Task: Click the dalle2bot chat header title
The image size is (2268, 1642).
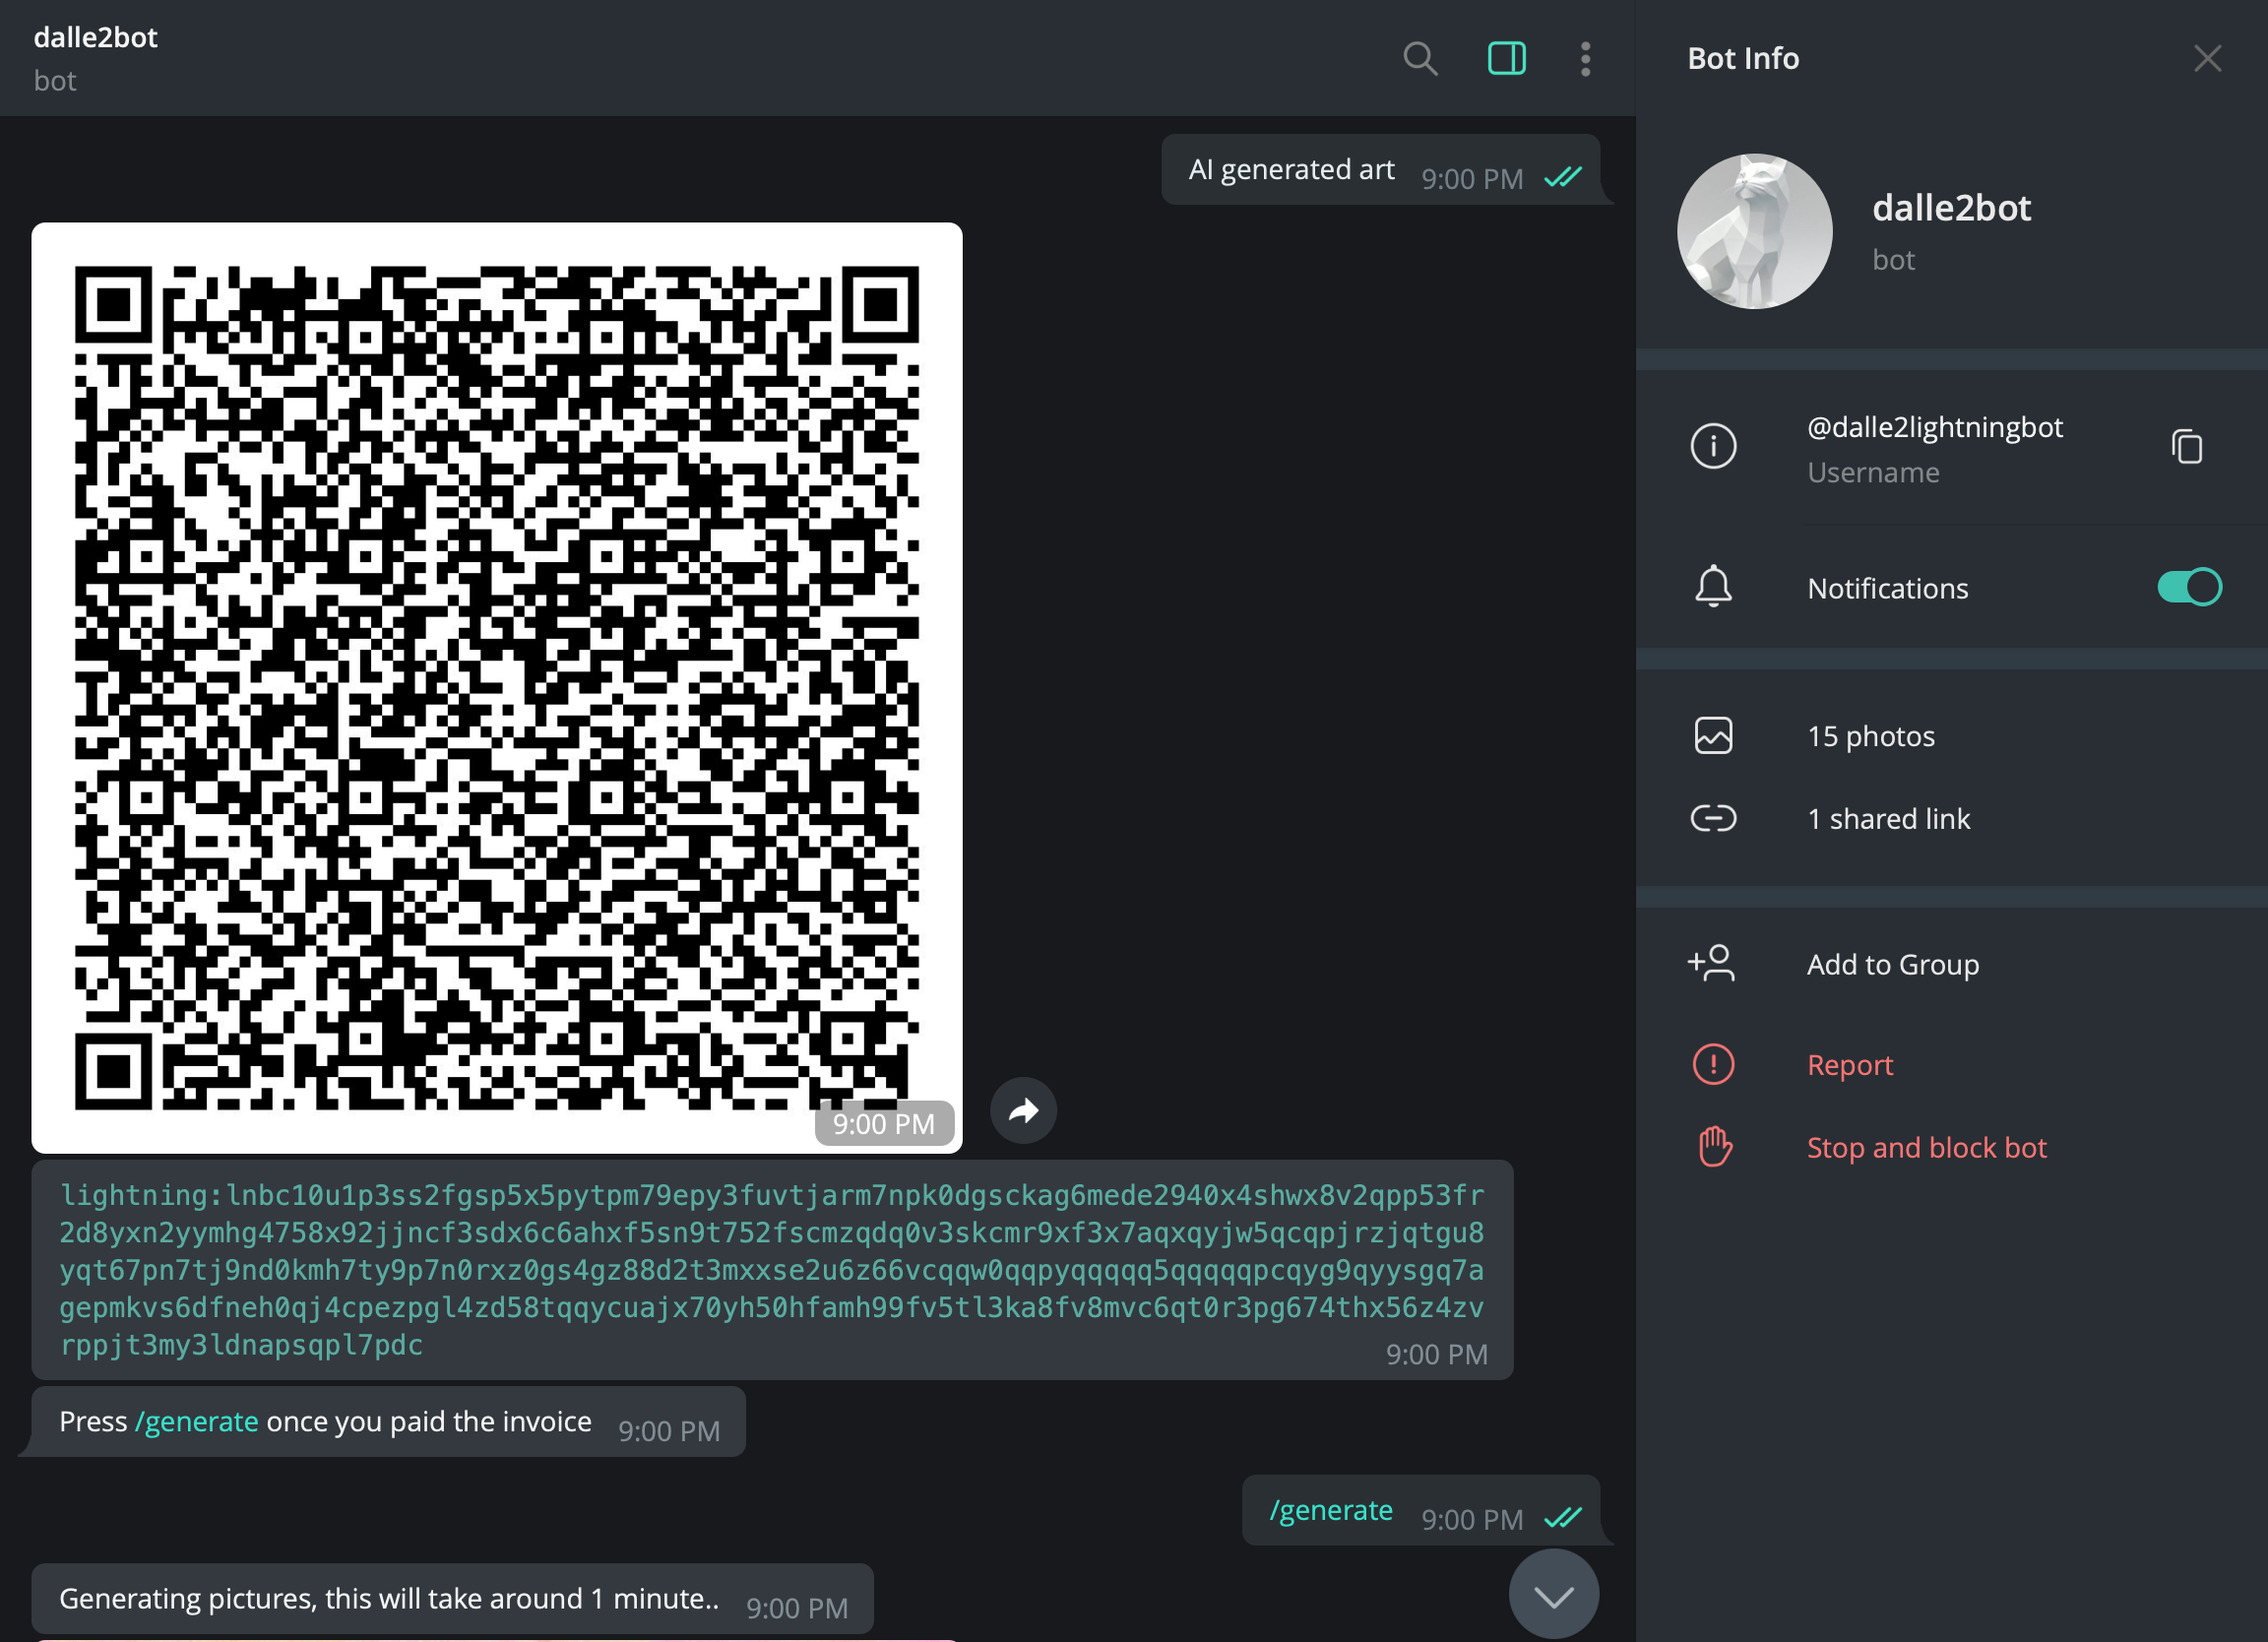Action: tap(96, 38)
